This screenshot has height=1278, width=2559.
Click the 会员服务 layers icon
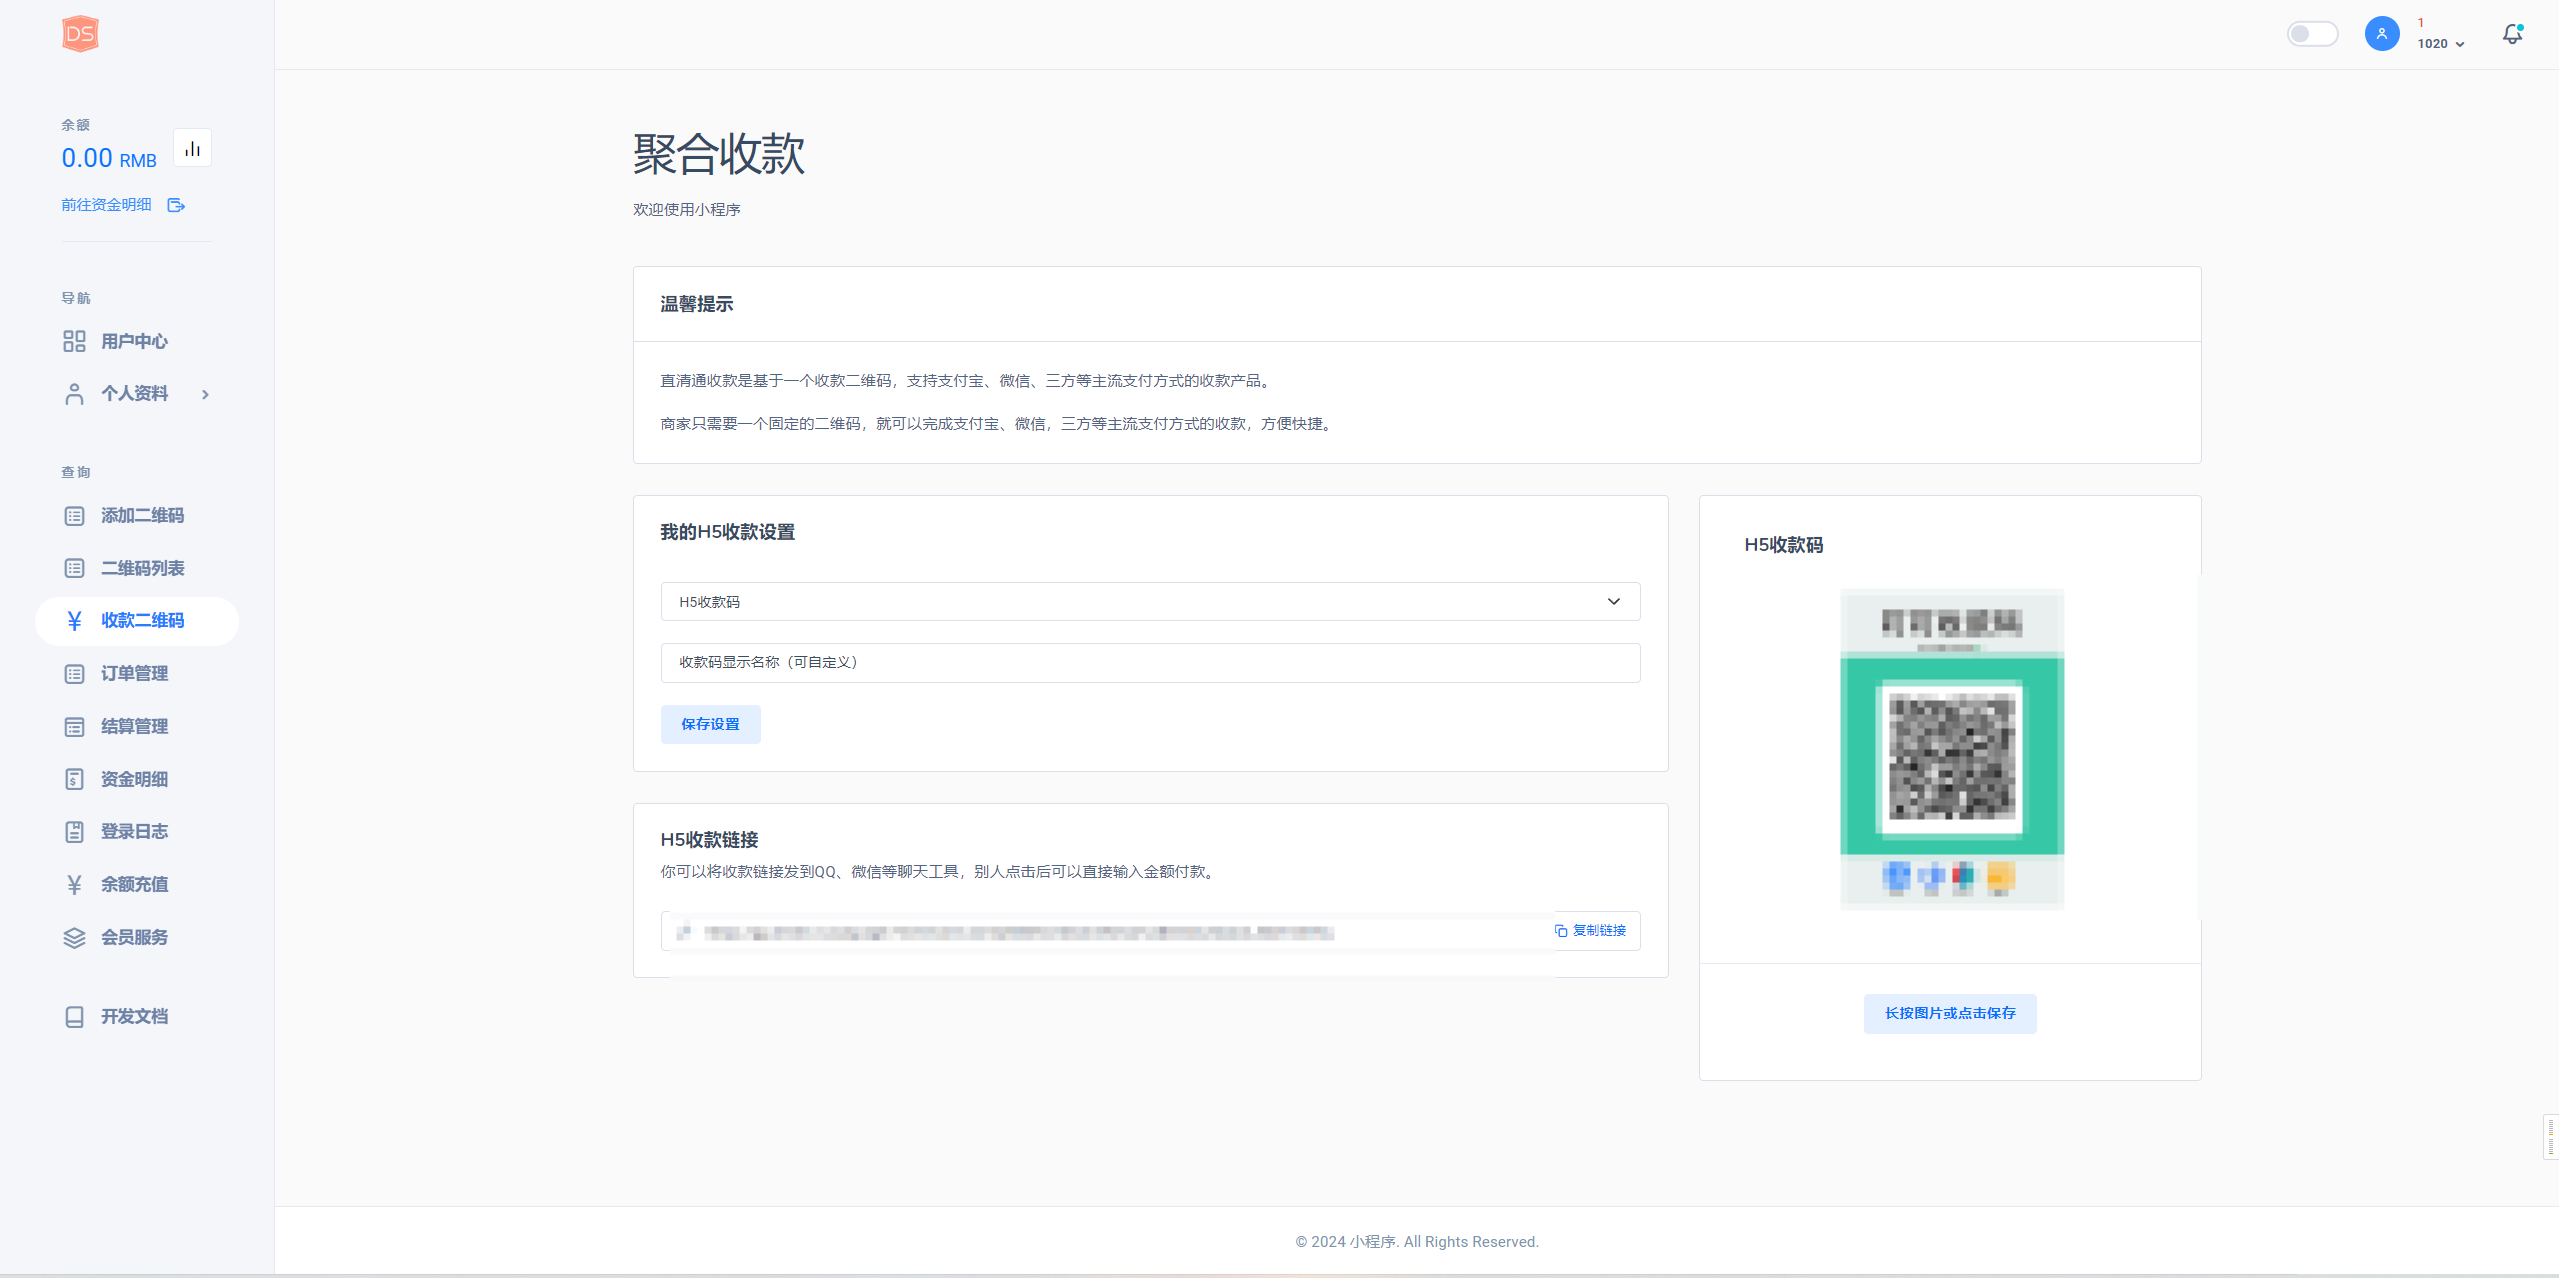click(x=74, y=938)
